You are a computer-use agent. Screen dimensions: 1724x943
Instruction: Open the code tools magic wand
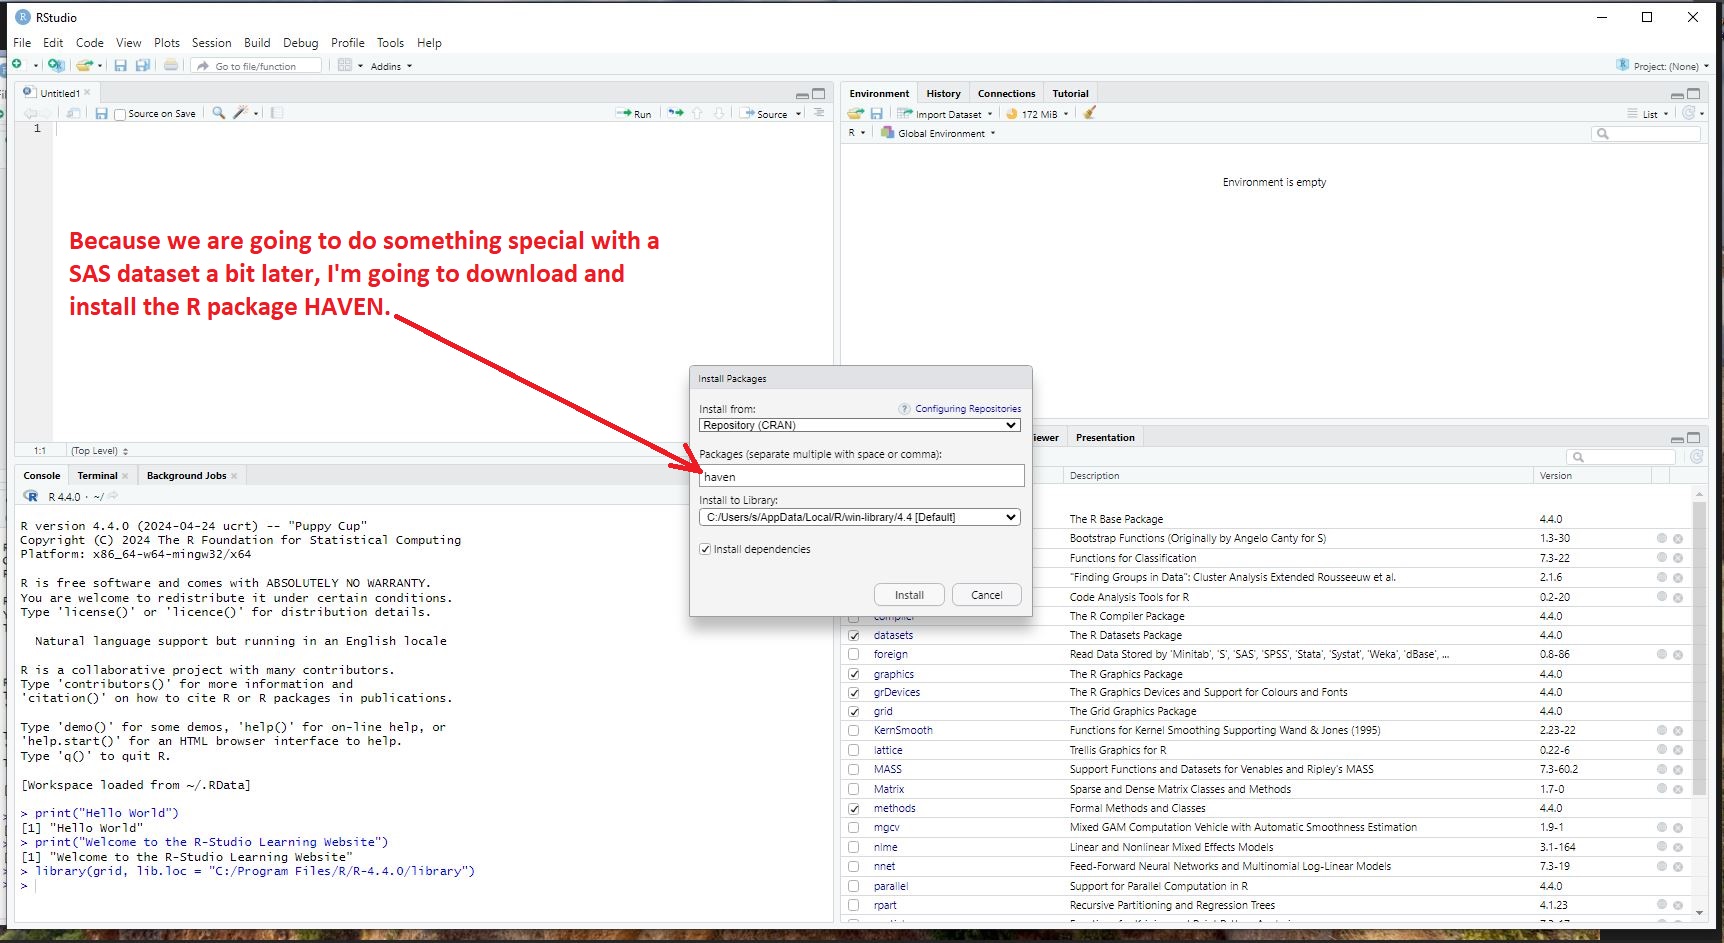[240, 113]
